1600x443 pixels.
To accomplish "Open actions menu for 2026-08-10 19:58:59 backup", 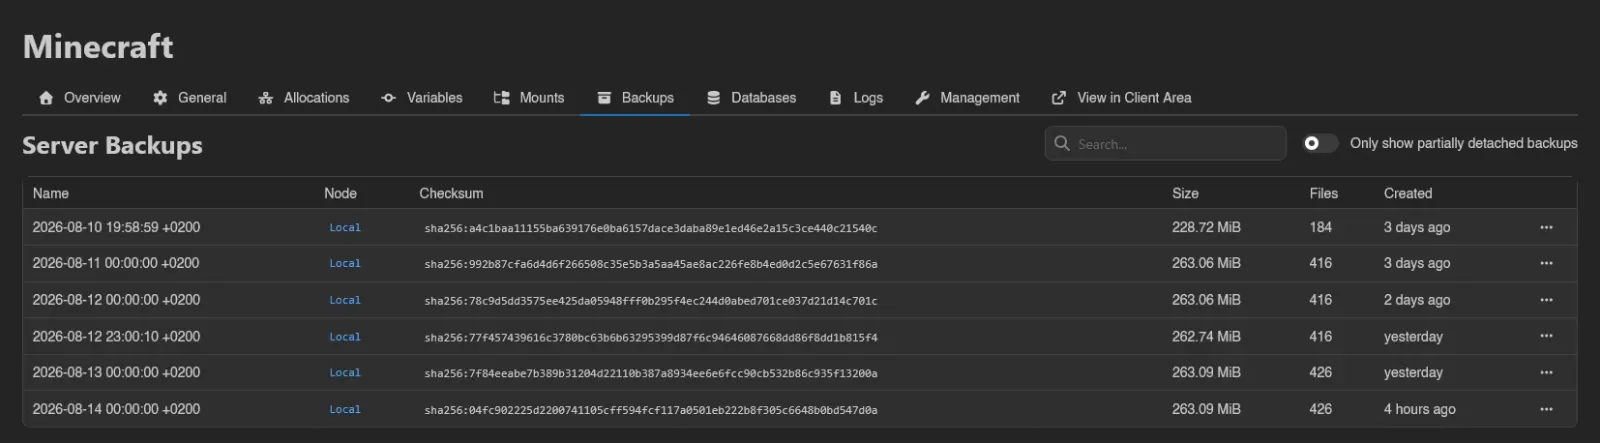I will click(x=1546, y=228).
